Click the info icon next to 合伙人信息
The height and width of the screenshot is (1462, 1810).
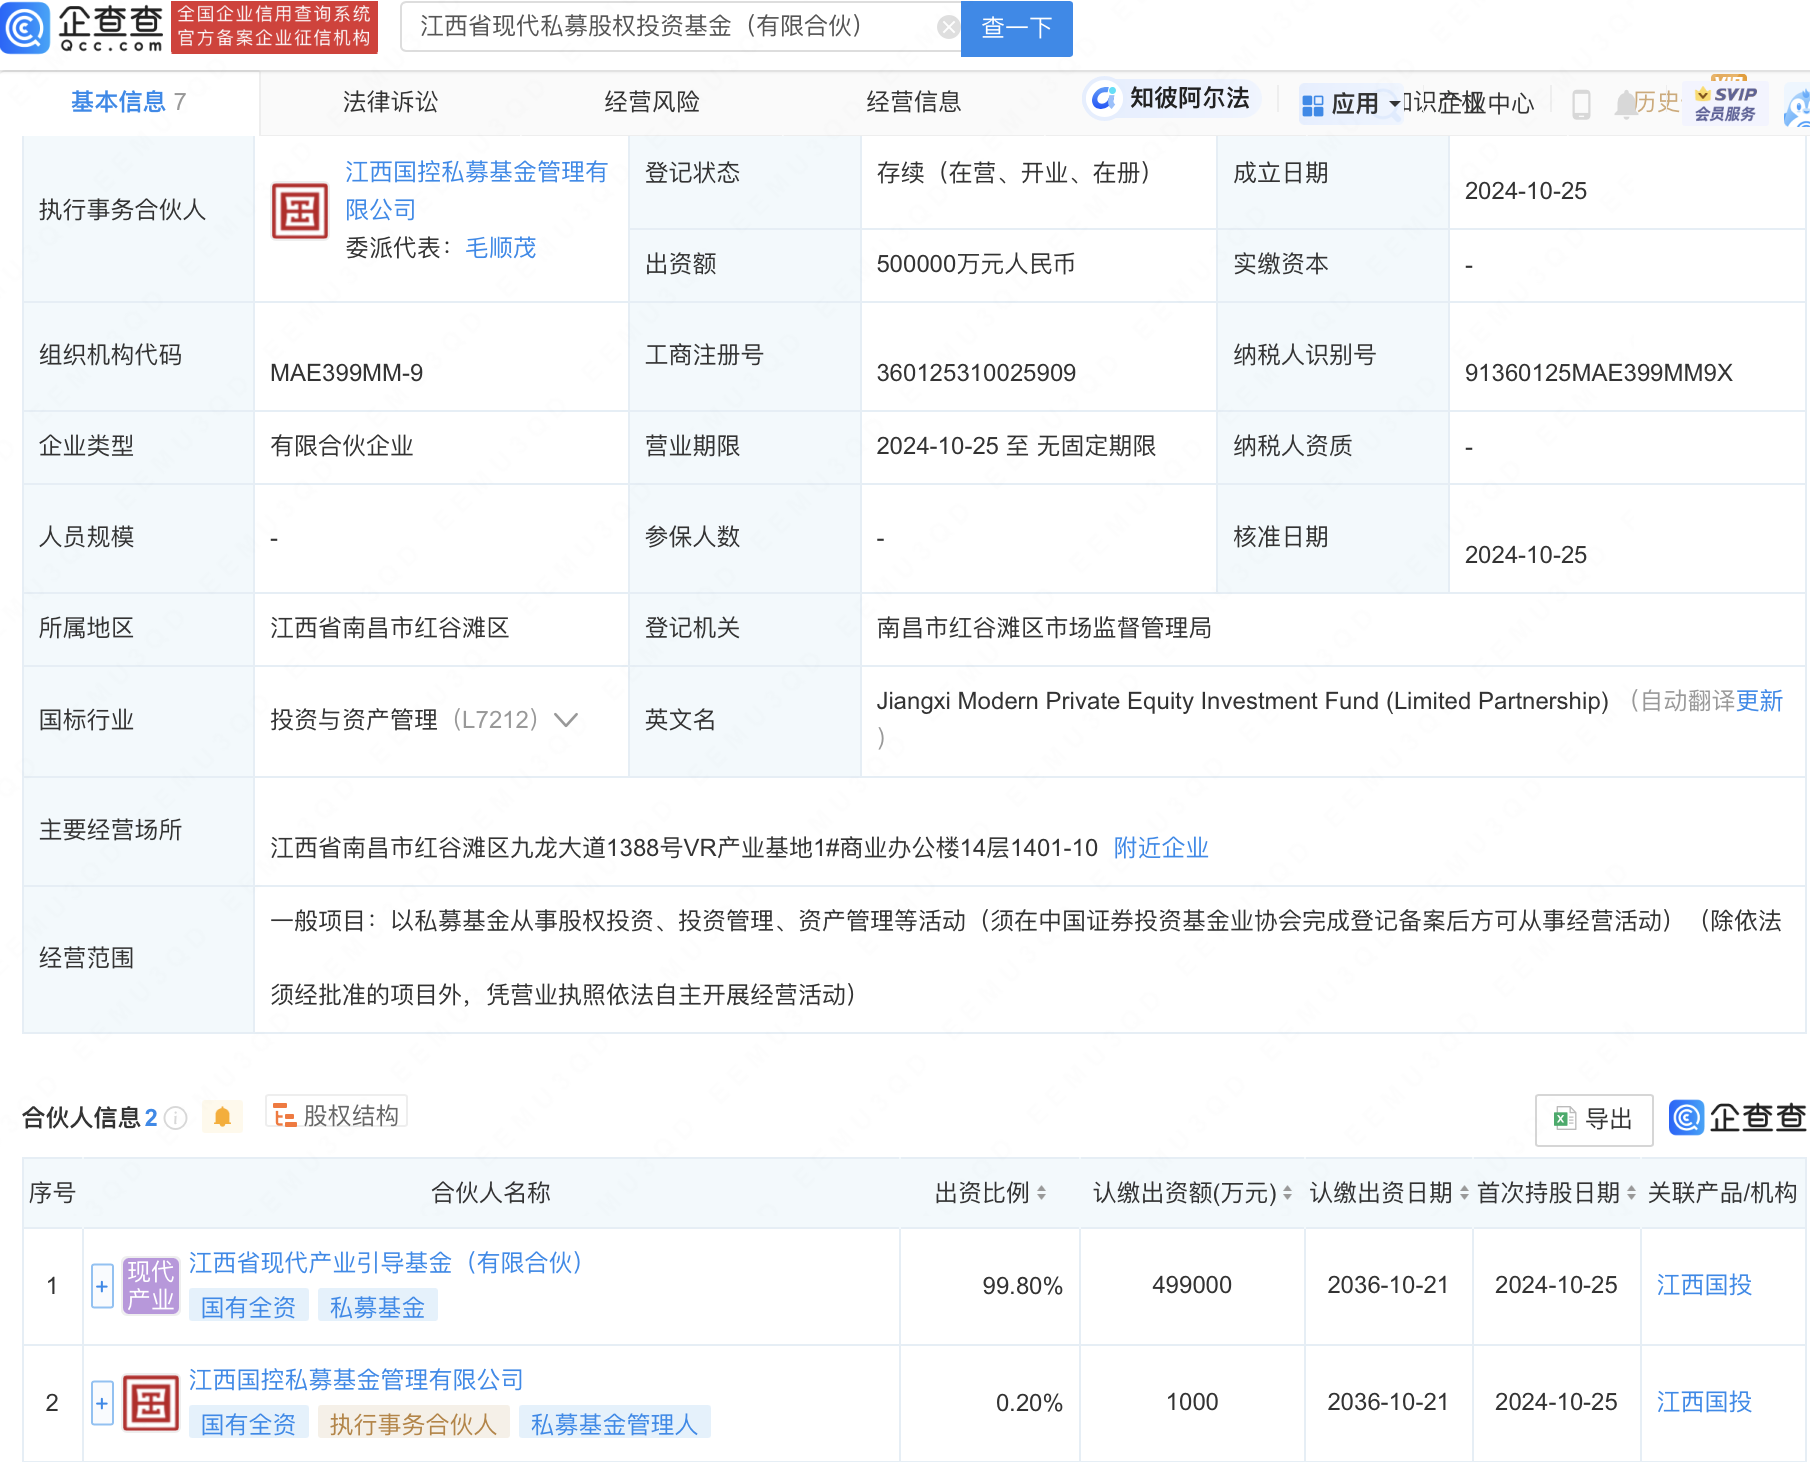pos(176,1118)
